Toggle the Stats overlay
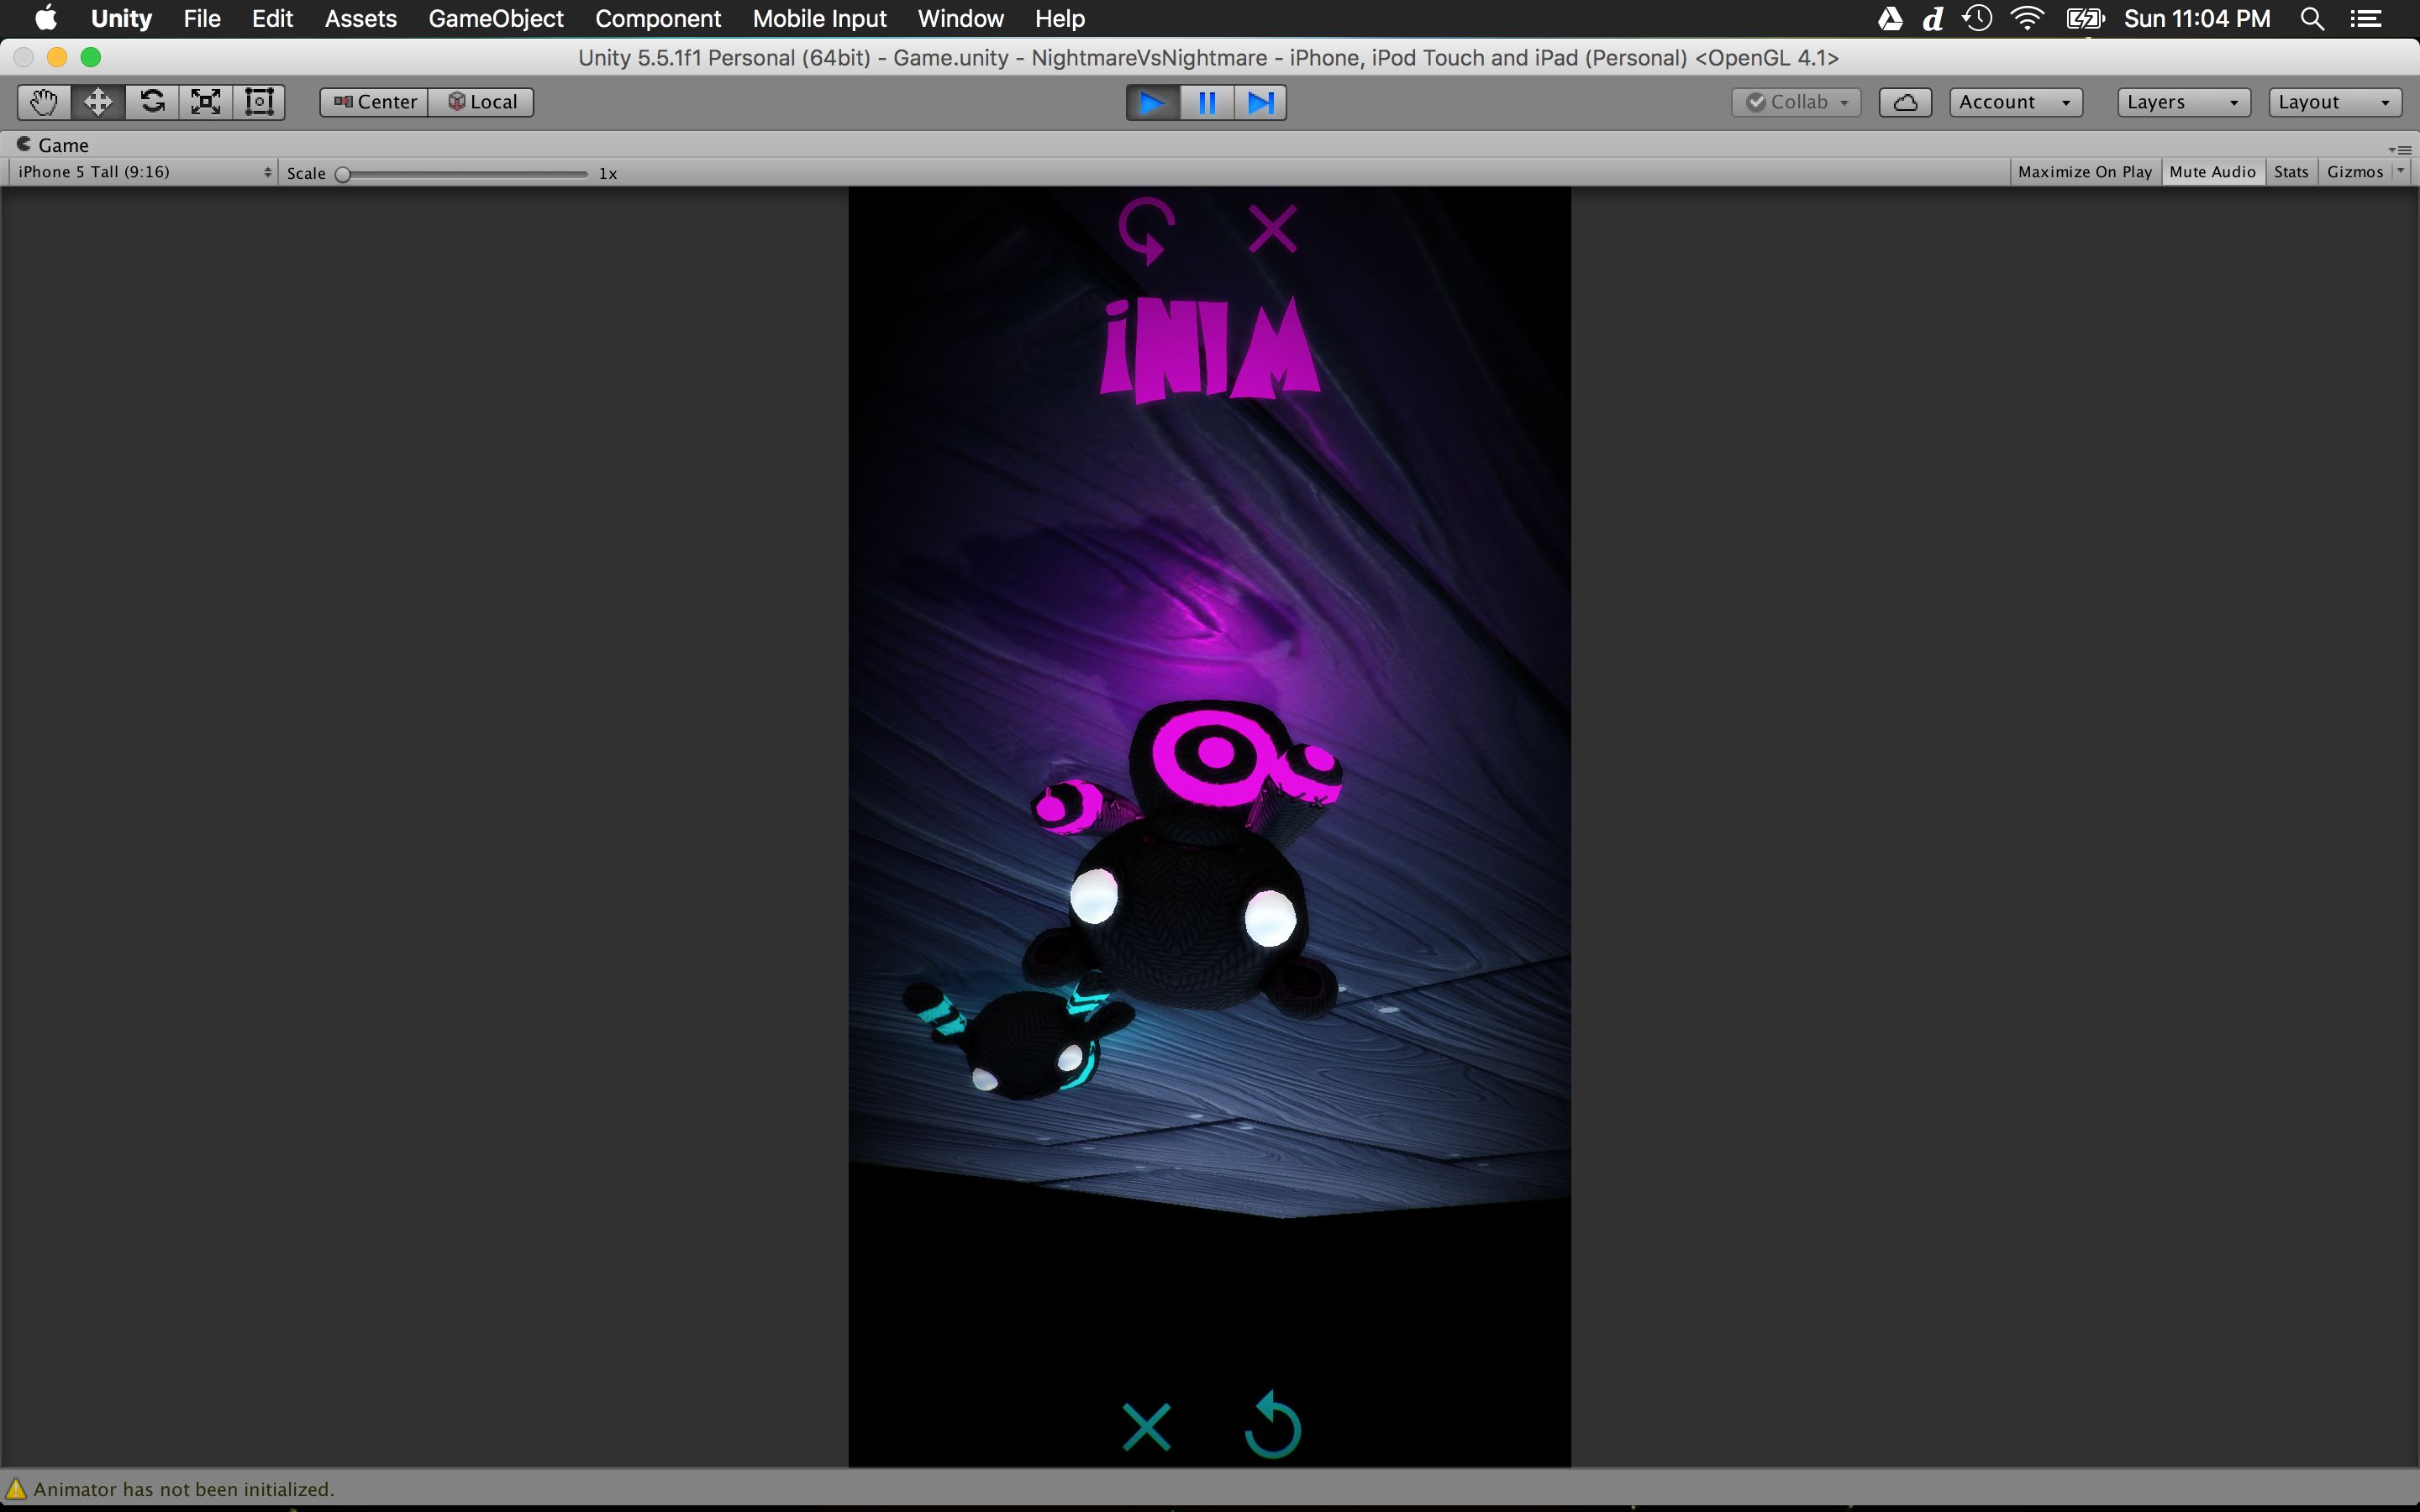 click(2290, 172)
